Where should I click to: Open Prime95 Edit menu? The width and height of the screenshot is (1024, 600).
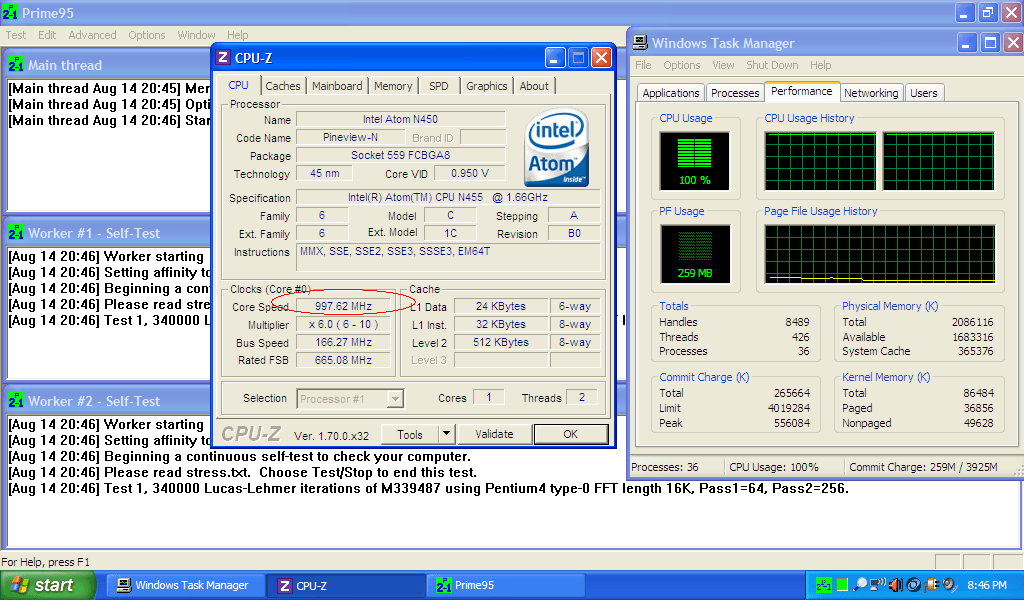47,35
